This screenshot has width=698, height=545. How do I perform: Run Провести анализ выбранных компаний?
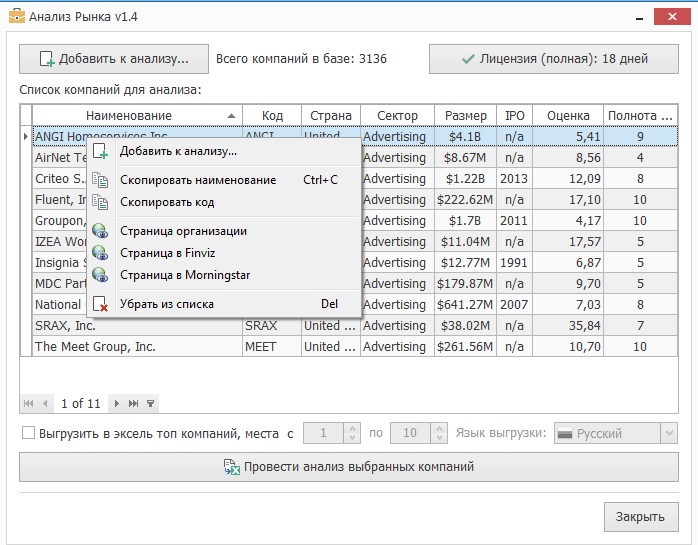coord(349,467)
